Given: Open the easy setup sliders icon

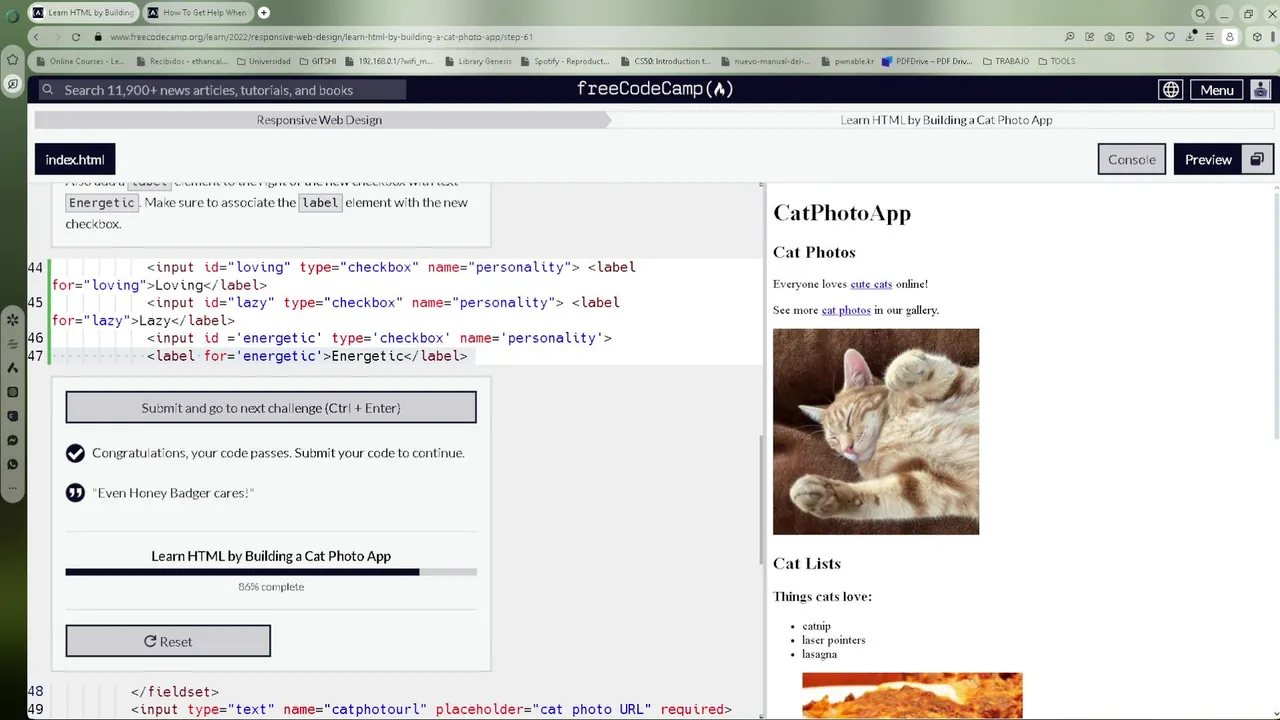Looking at the screenshot, I should (x=1210, y=37).
